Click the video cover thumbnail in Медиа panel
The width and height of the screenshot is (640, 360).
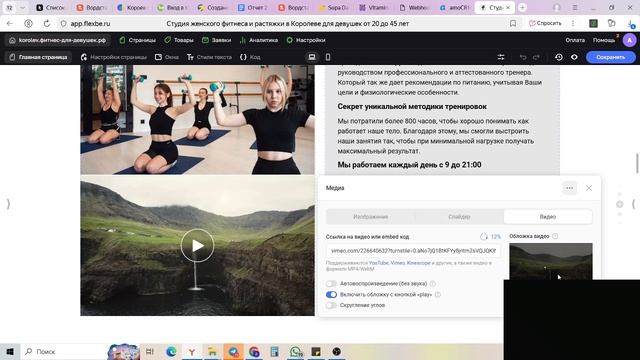click(551, 261)
